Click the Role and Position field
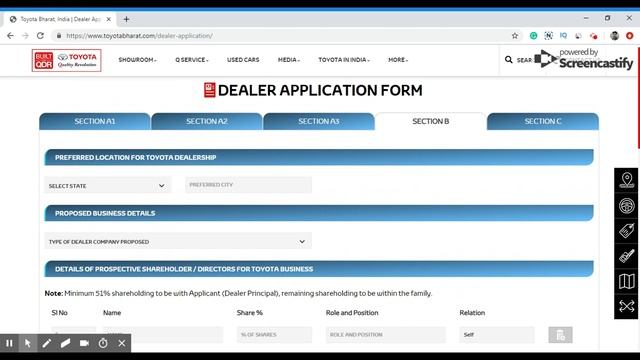Image resolution: width=640 pixels, height=360 pixels. 386,335
